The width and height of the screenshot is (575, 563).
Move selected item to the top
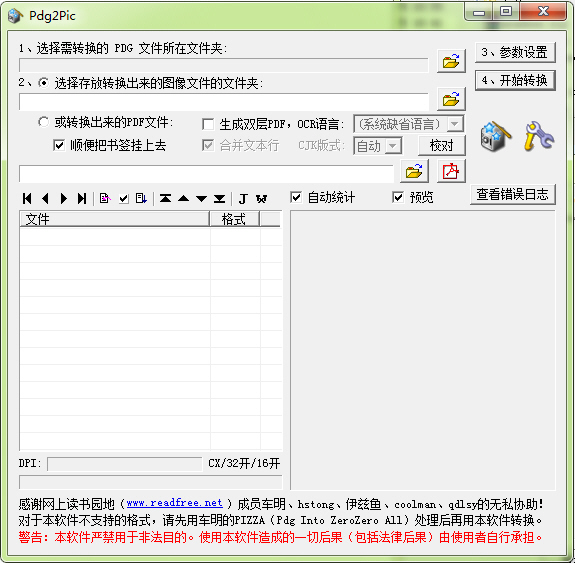tap(165, 198)
